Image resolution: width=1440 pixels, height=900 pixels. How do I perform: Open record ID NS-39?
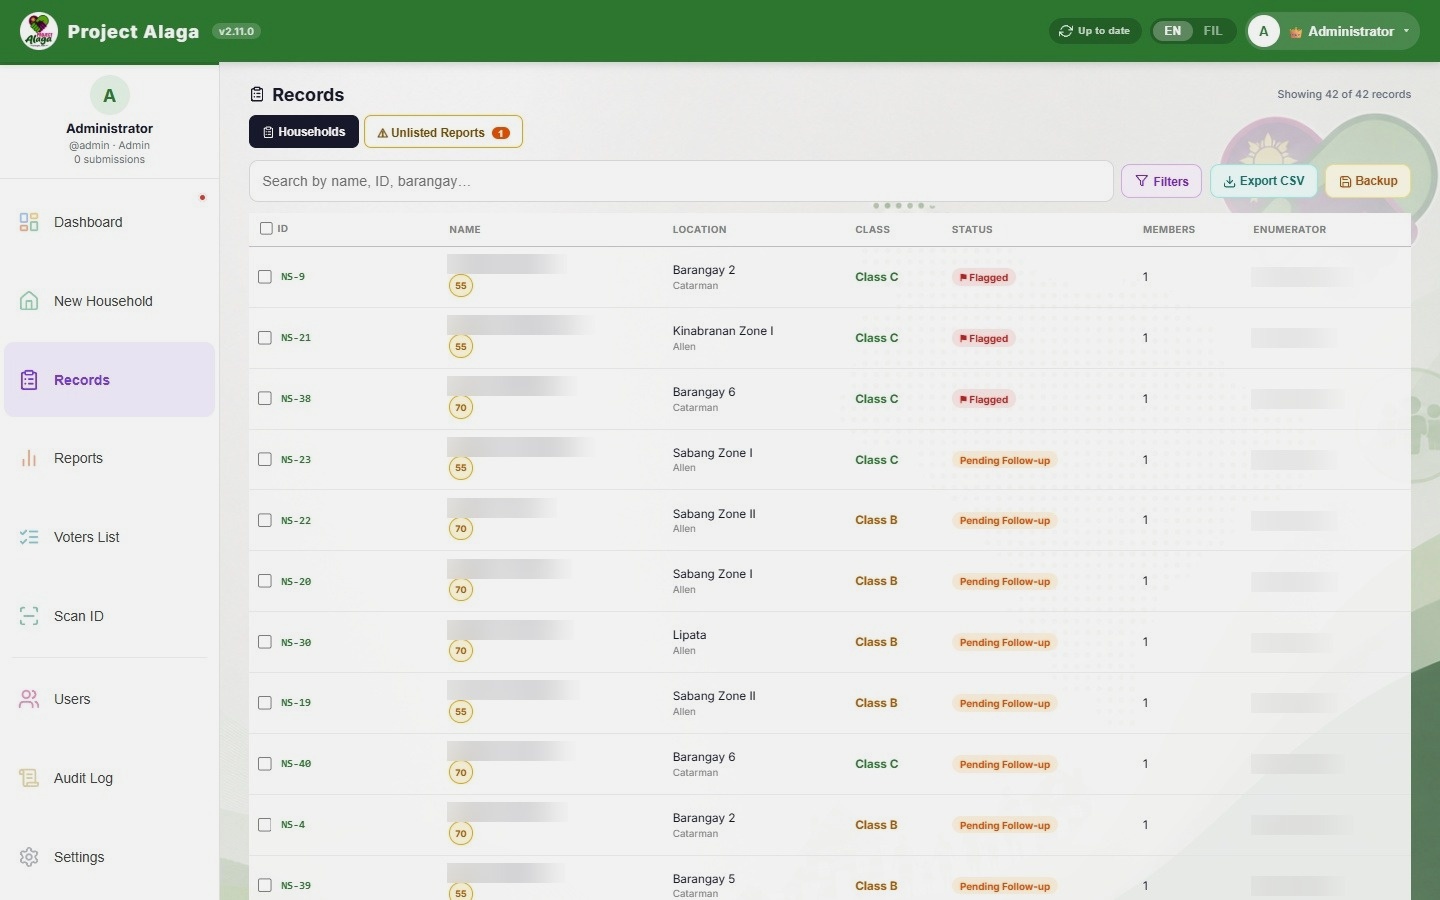tap(296, 886)
